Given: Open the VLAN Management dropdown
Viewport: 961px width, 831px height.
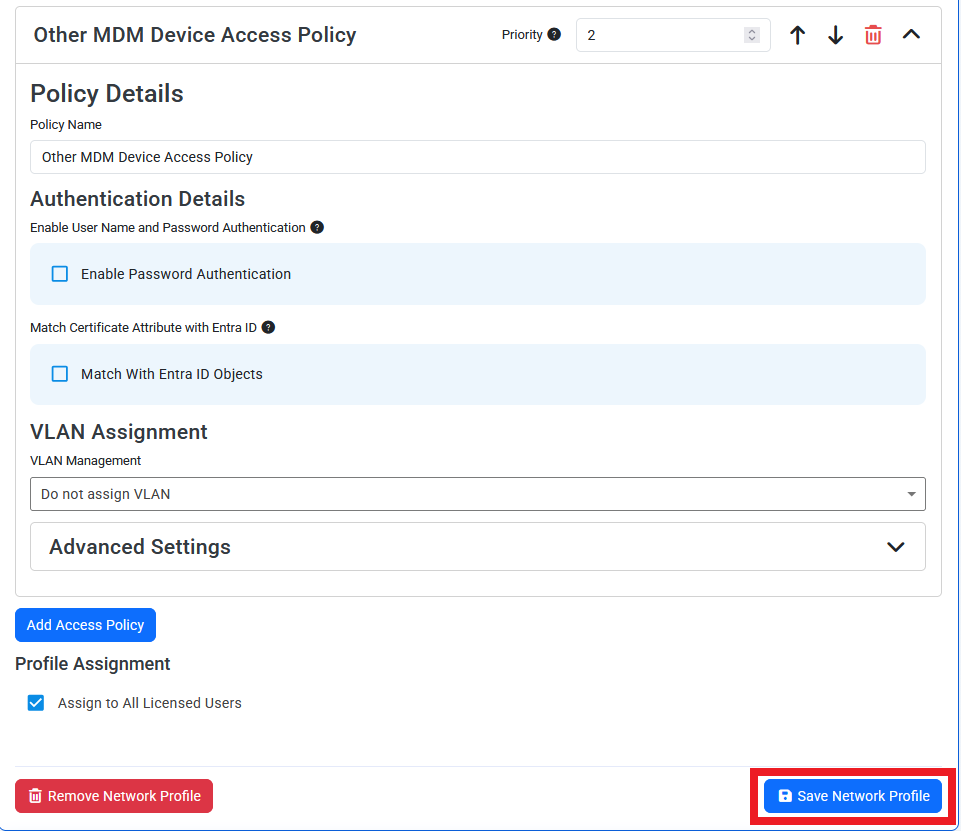Looking at the screenshot, I should coord(477,494).
